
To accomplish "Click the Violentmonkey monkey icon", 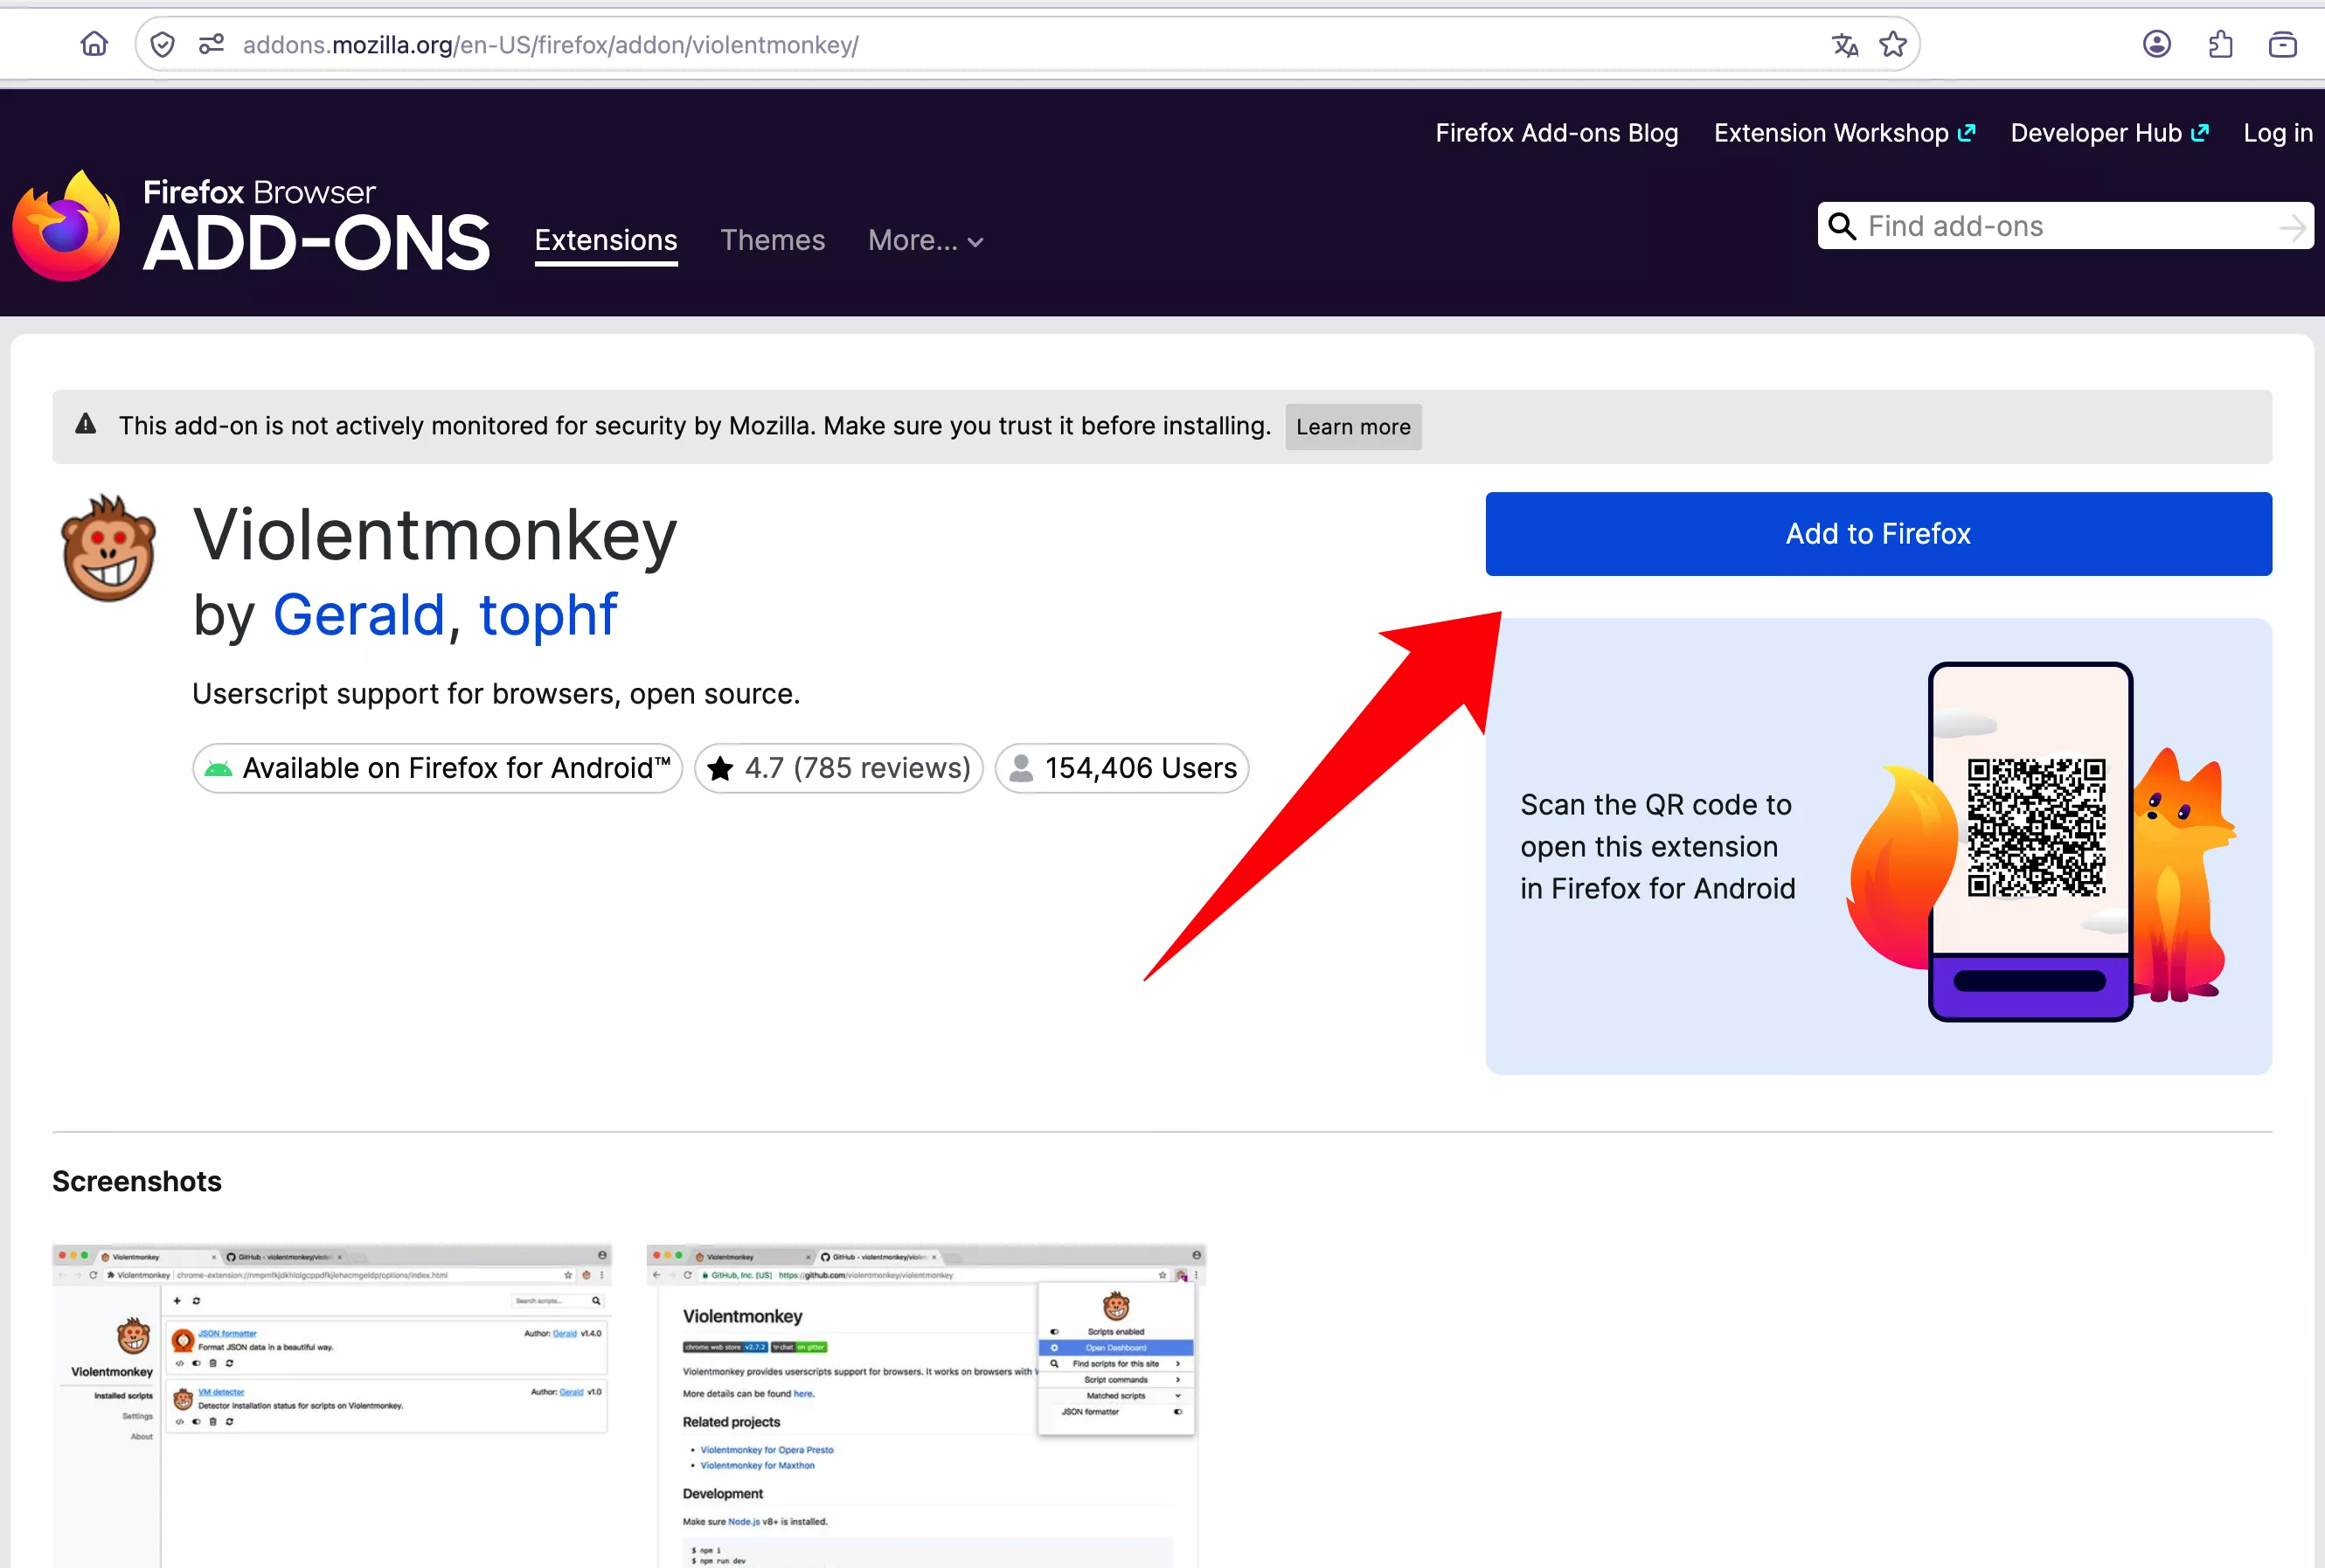I will 109,548.
